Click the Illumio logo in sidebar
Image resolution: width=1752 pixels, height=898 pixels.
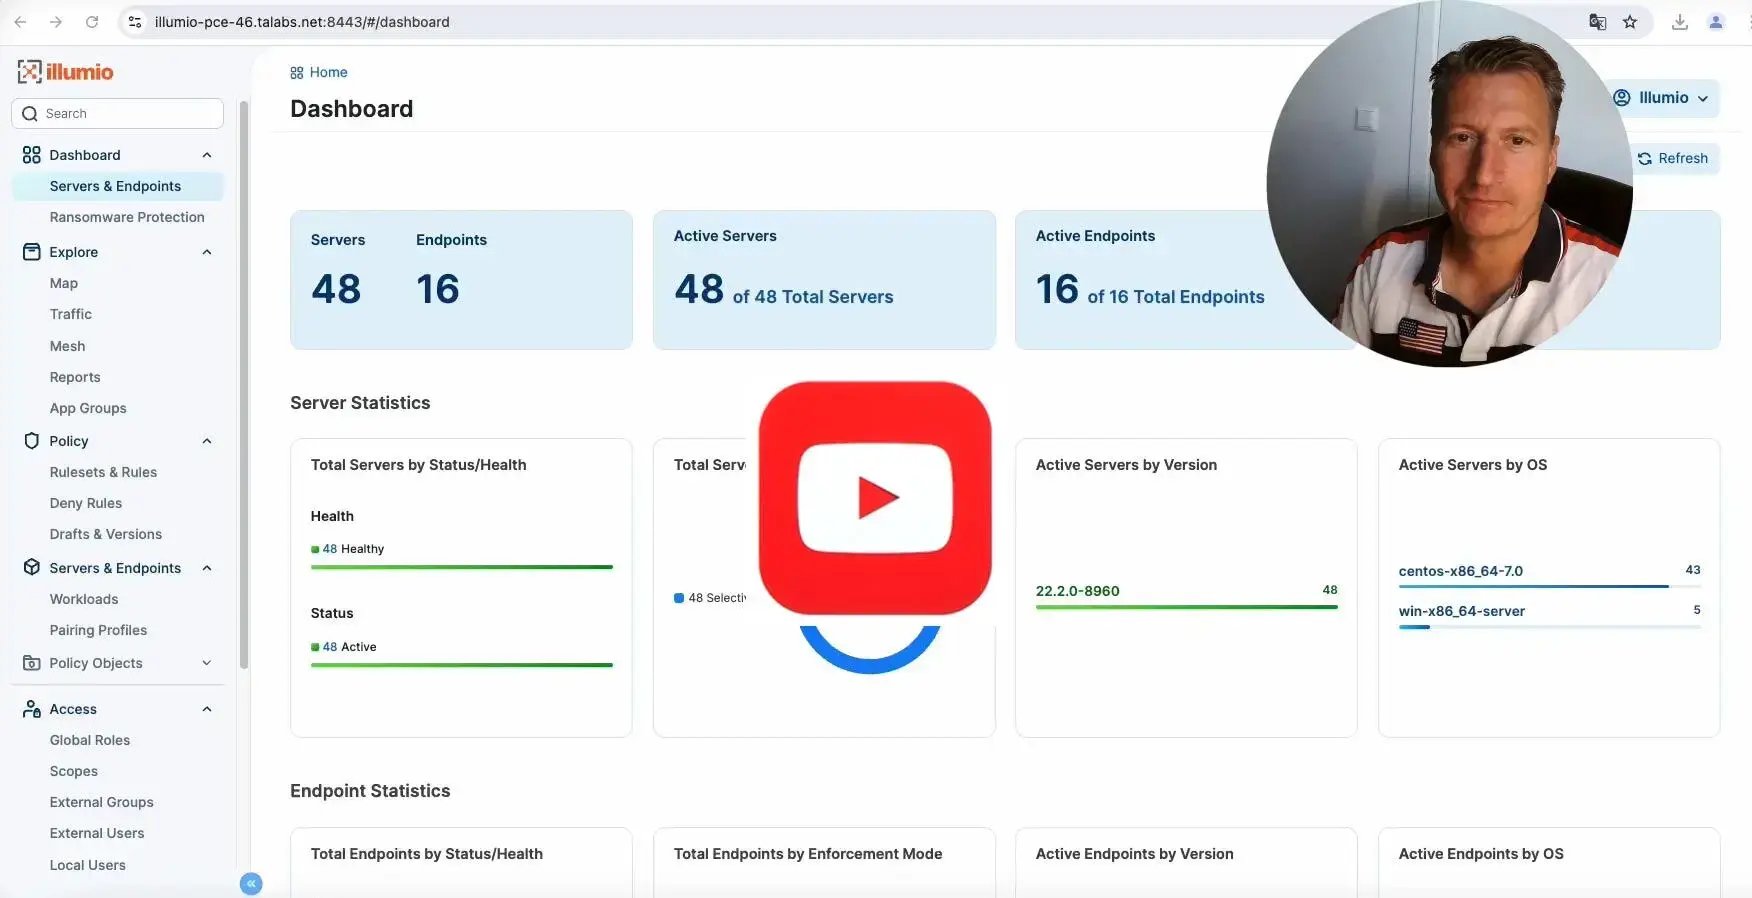[65, 72]
